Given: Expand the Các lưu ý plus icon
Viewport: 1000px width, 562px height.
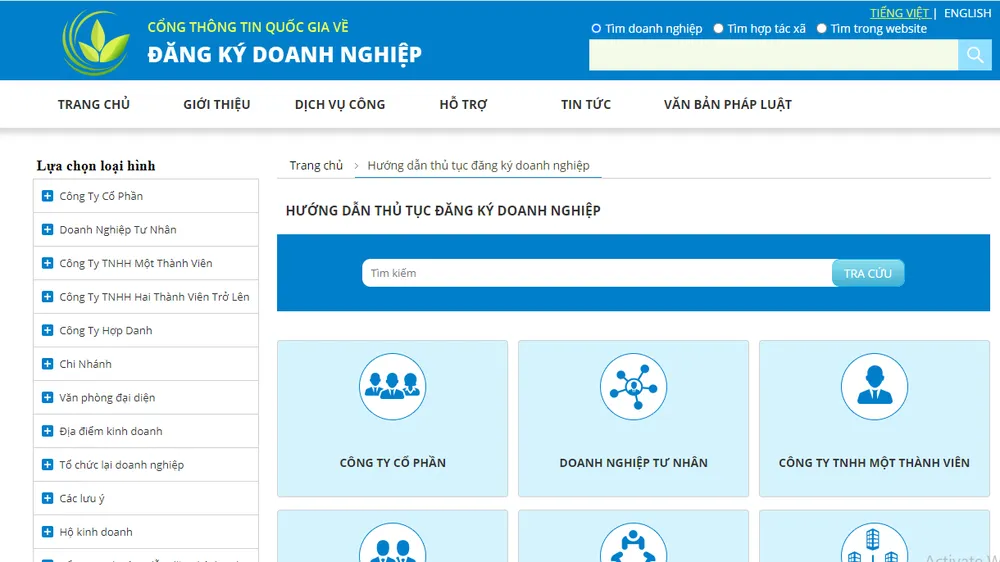Looking at the screenshot, I should 47,498.
